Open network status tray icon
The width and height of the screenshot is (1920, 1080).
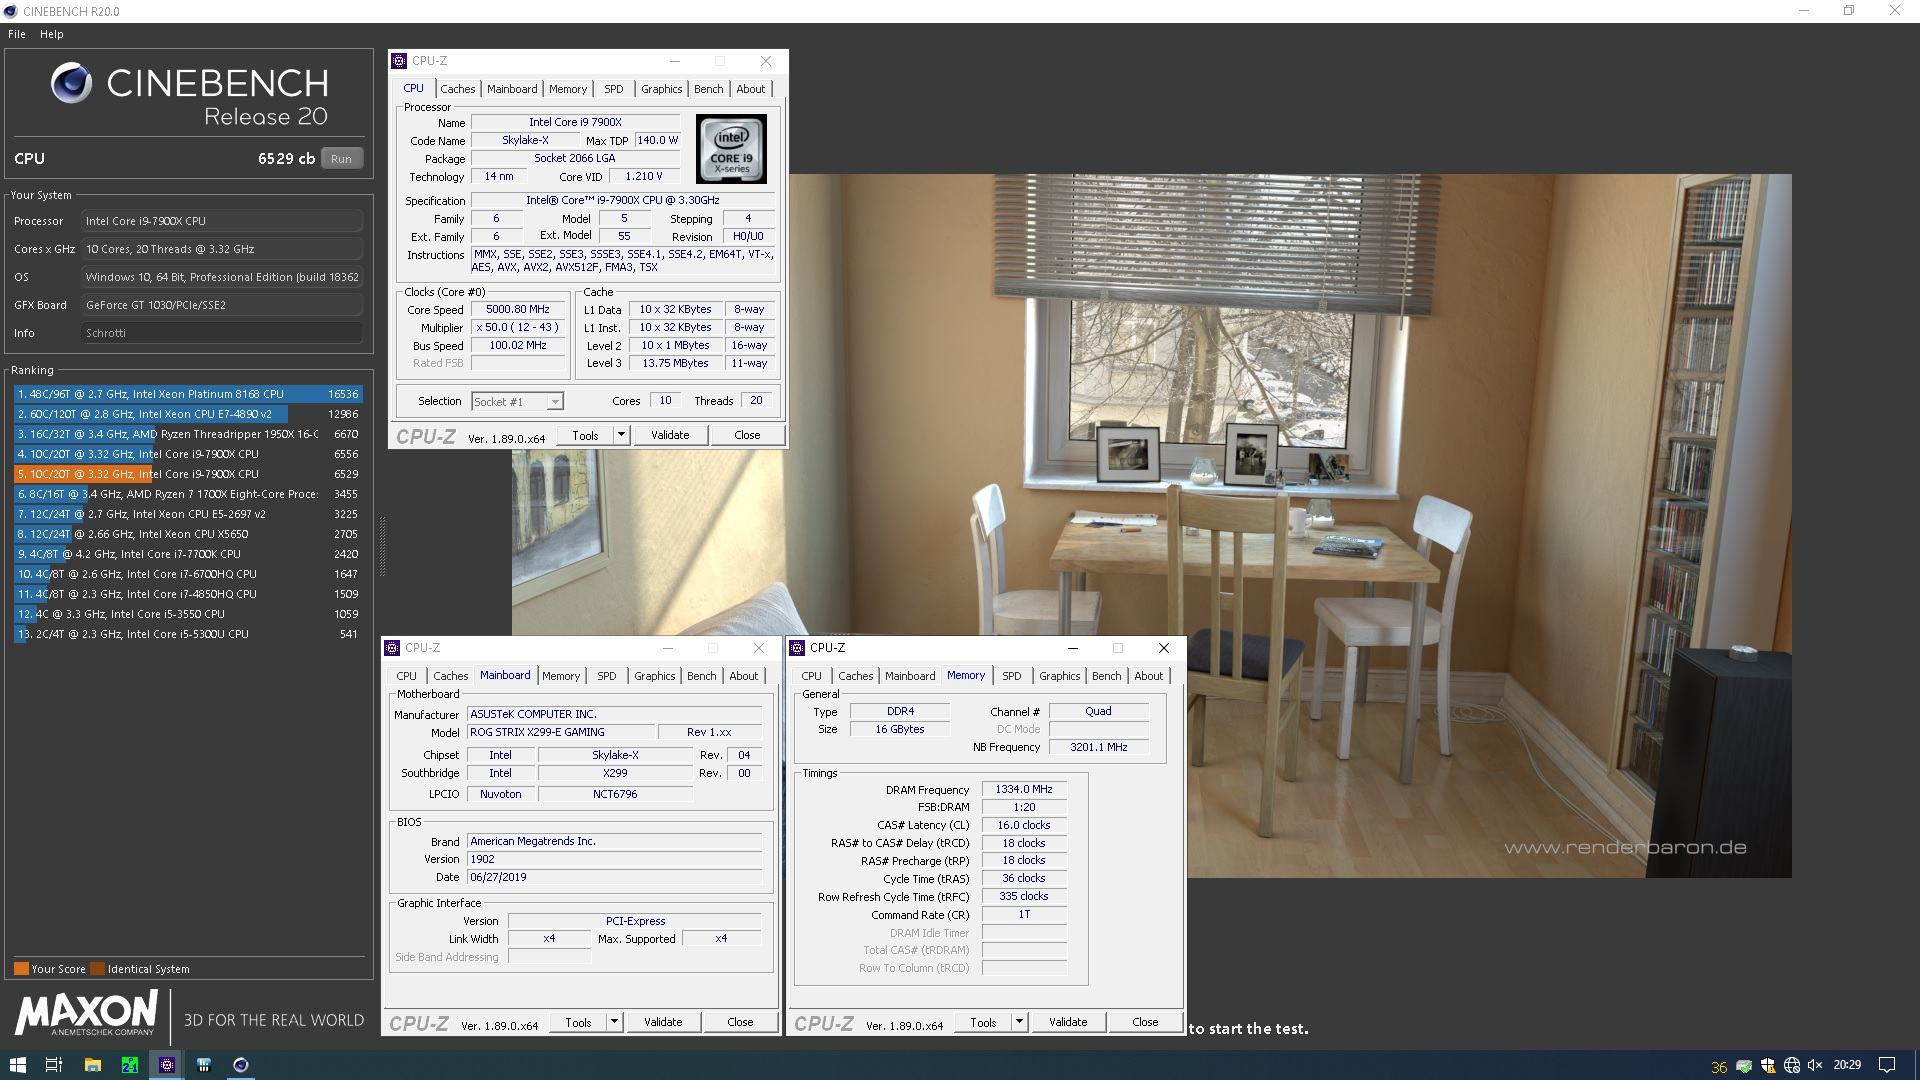1791,1066
